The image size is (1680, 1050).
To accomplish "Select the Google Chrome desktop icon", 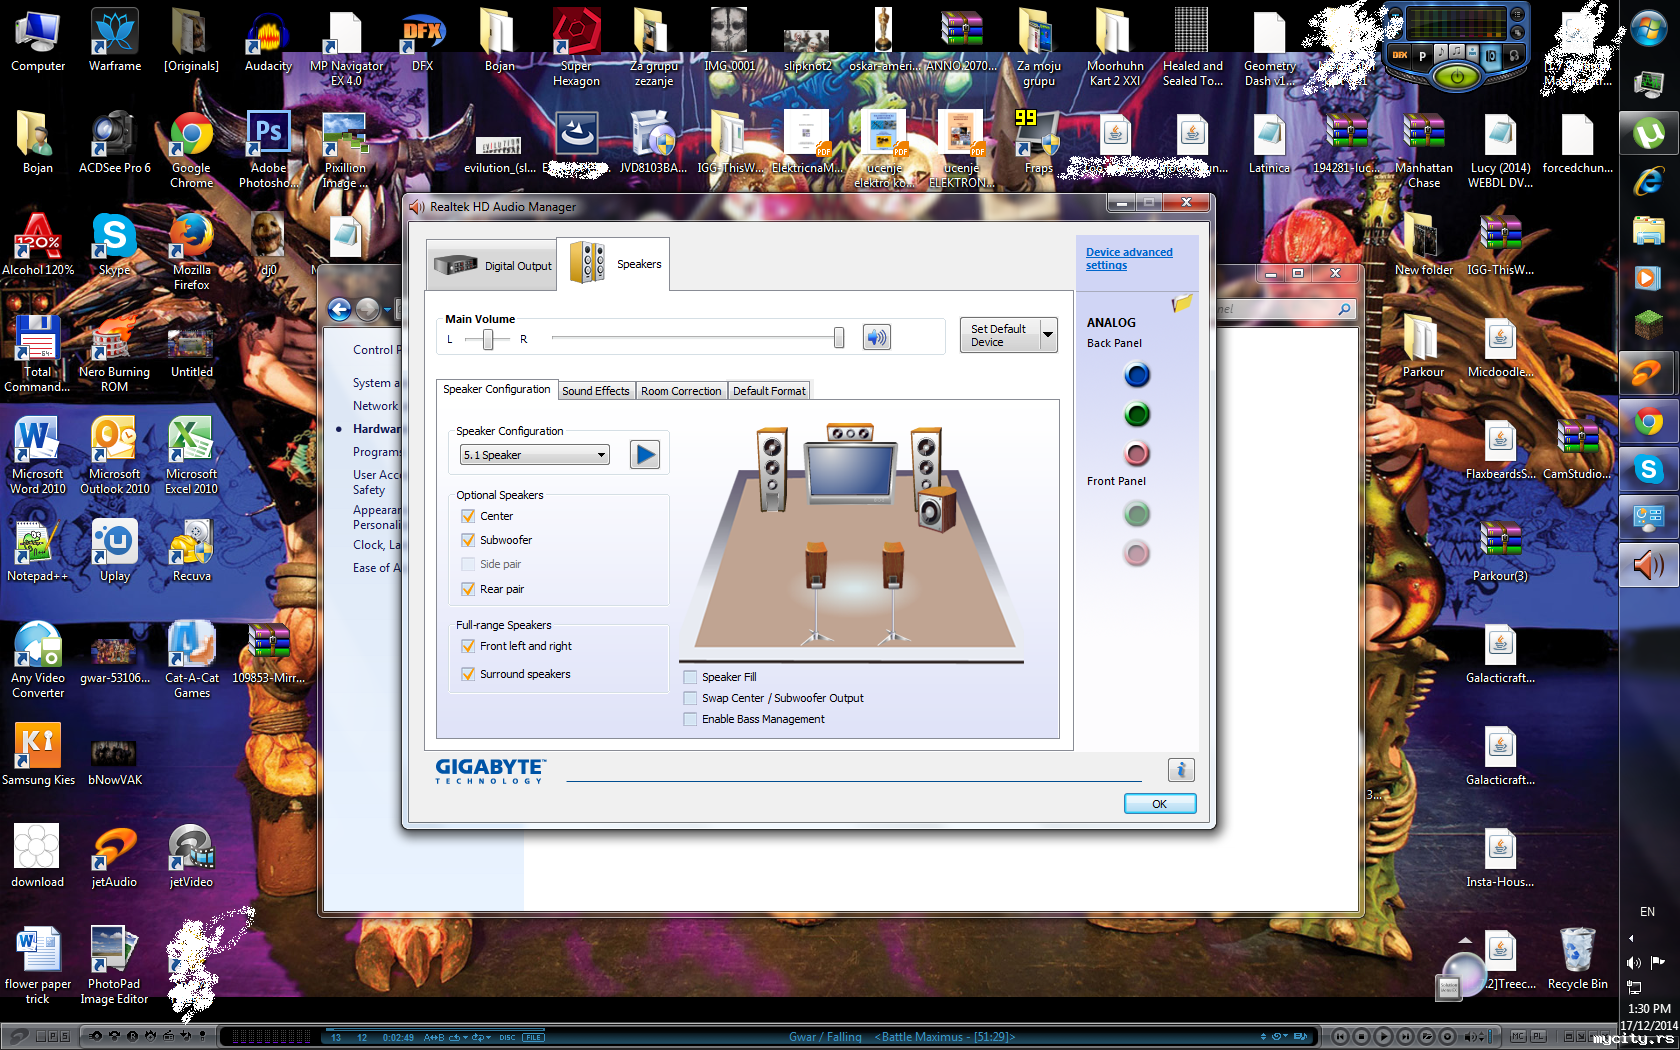I will pyautogui.click(x=191, y=150).
